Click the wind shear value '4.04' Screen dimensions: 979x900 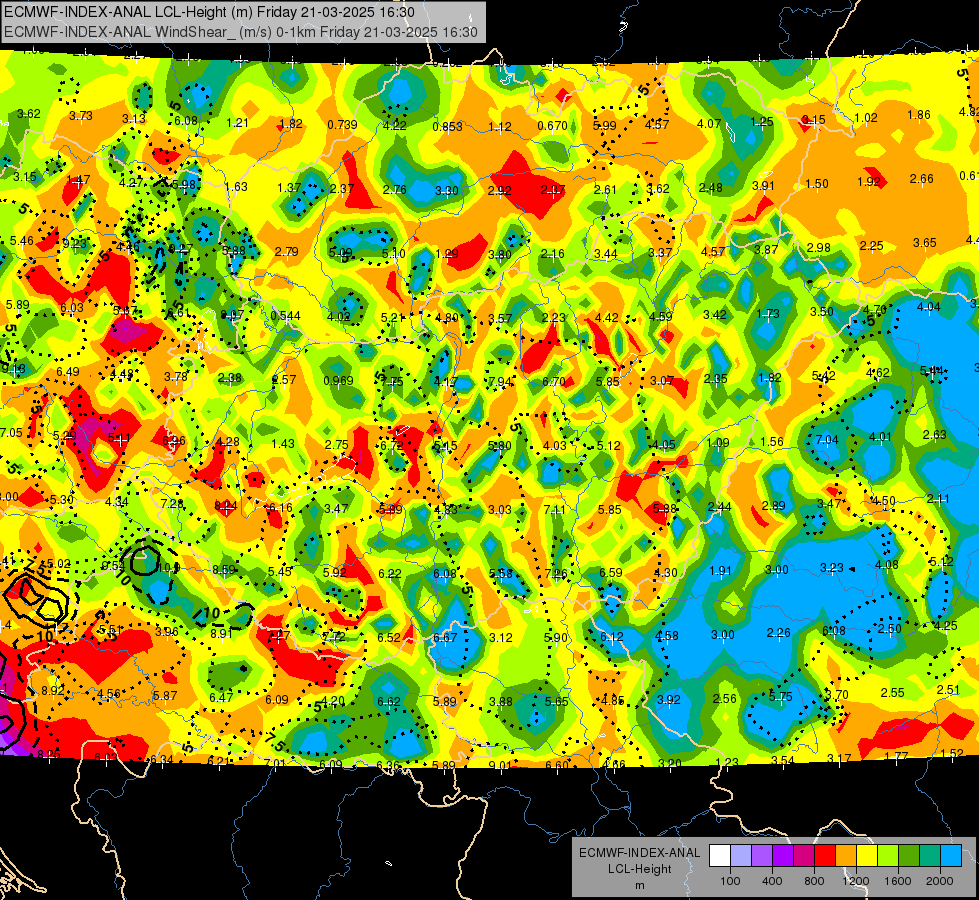(928, 307)
